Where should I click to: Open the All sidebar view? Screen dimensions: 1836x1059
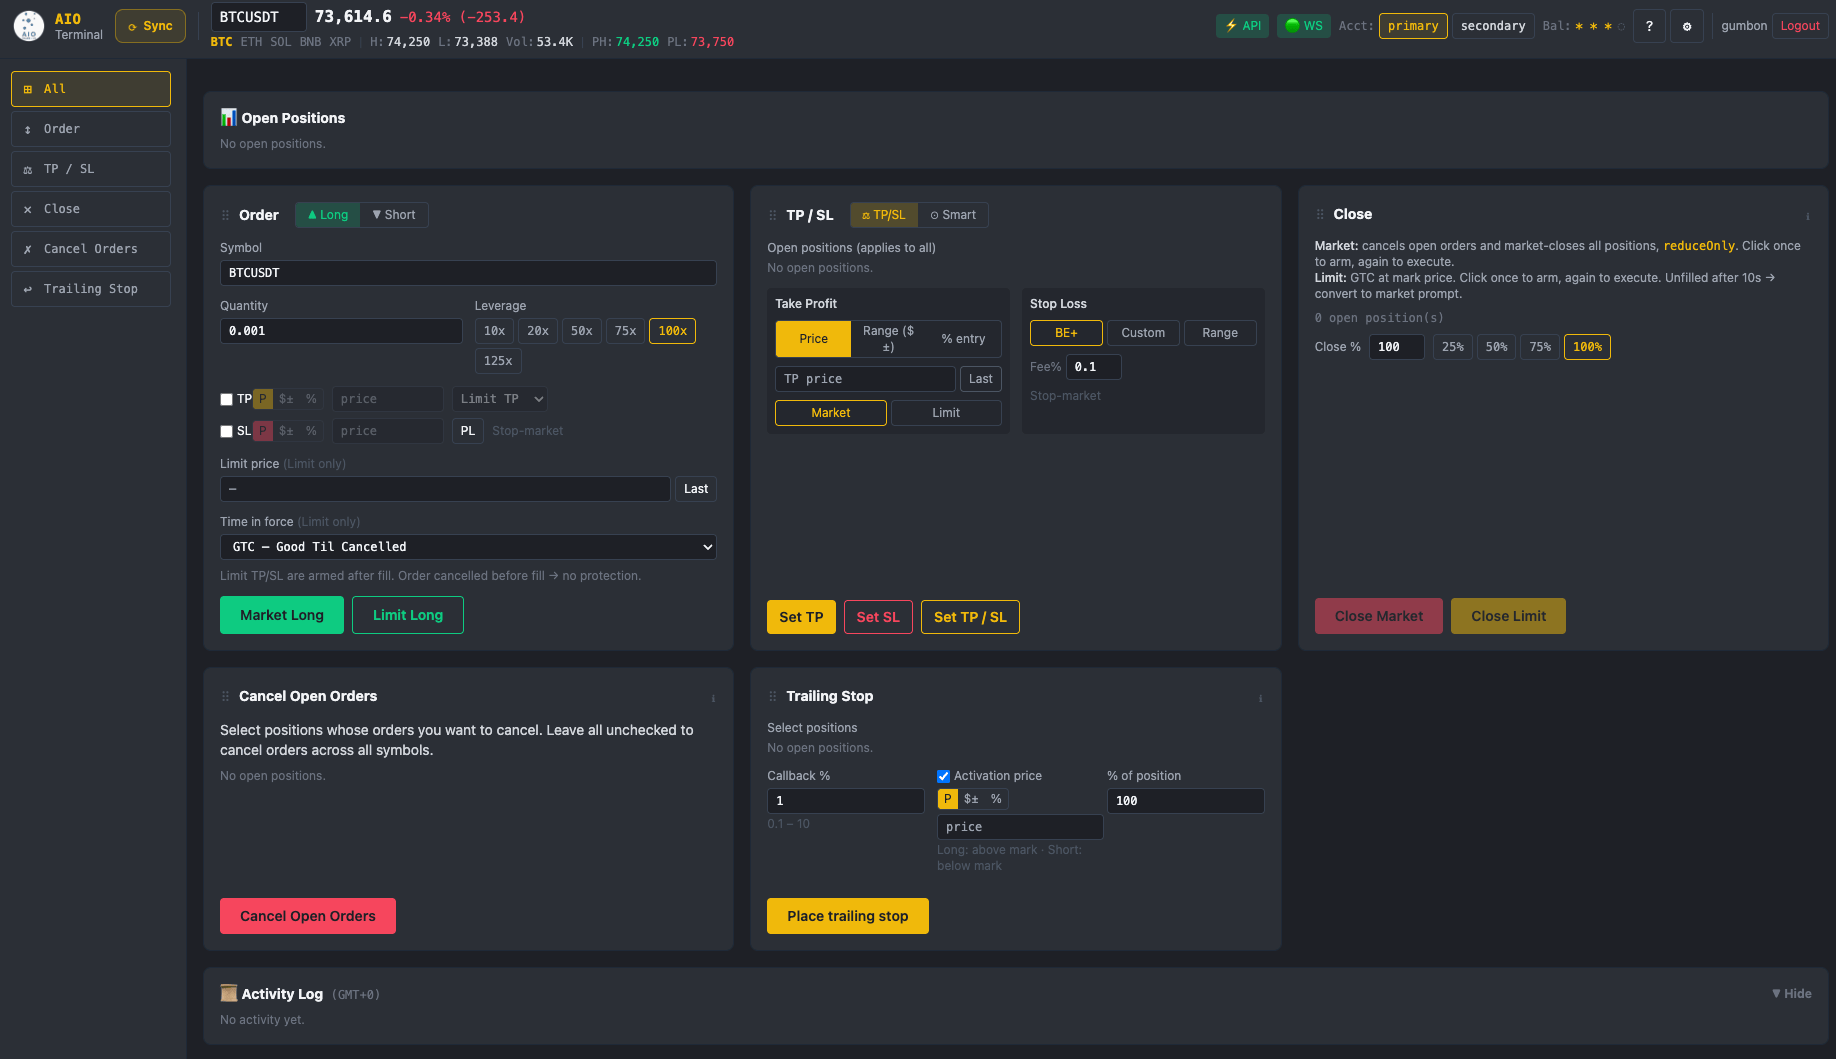91,89
